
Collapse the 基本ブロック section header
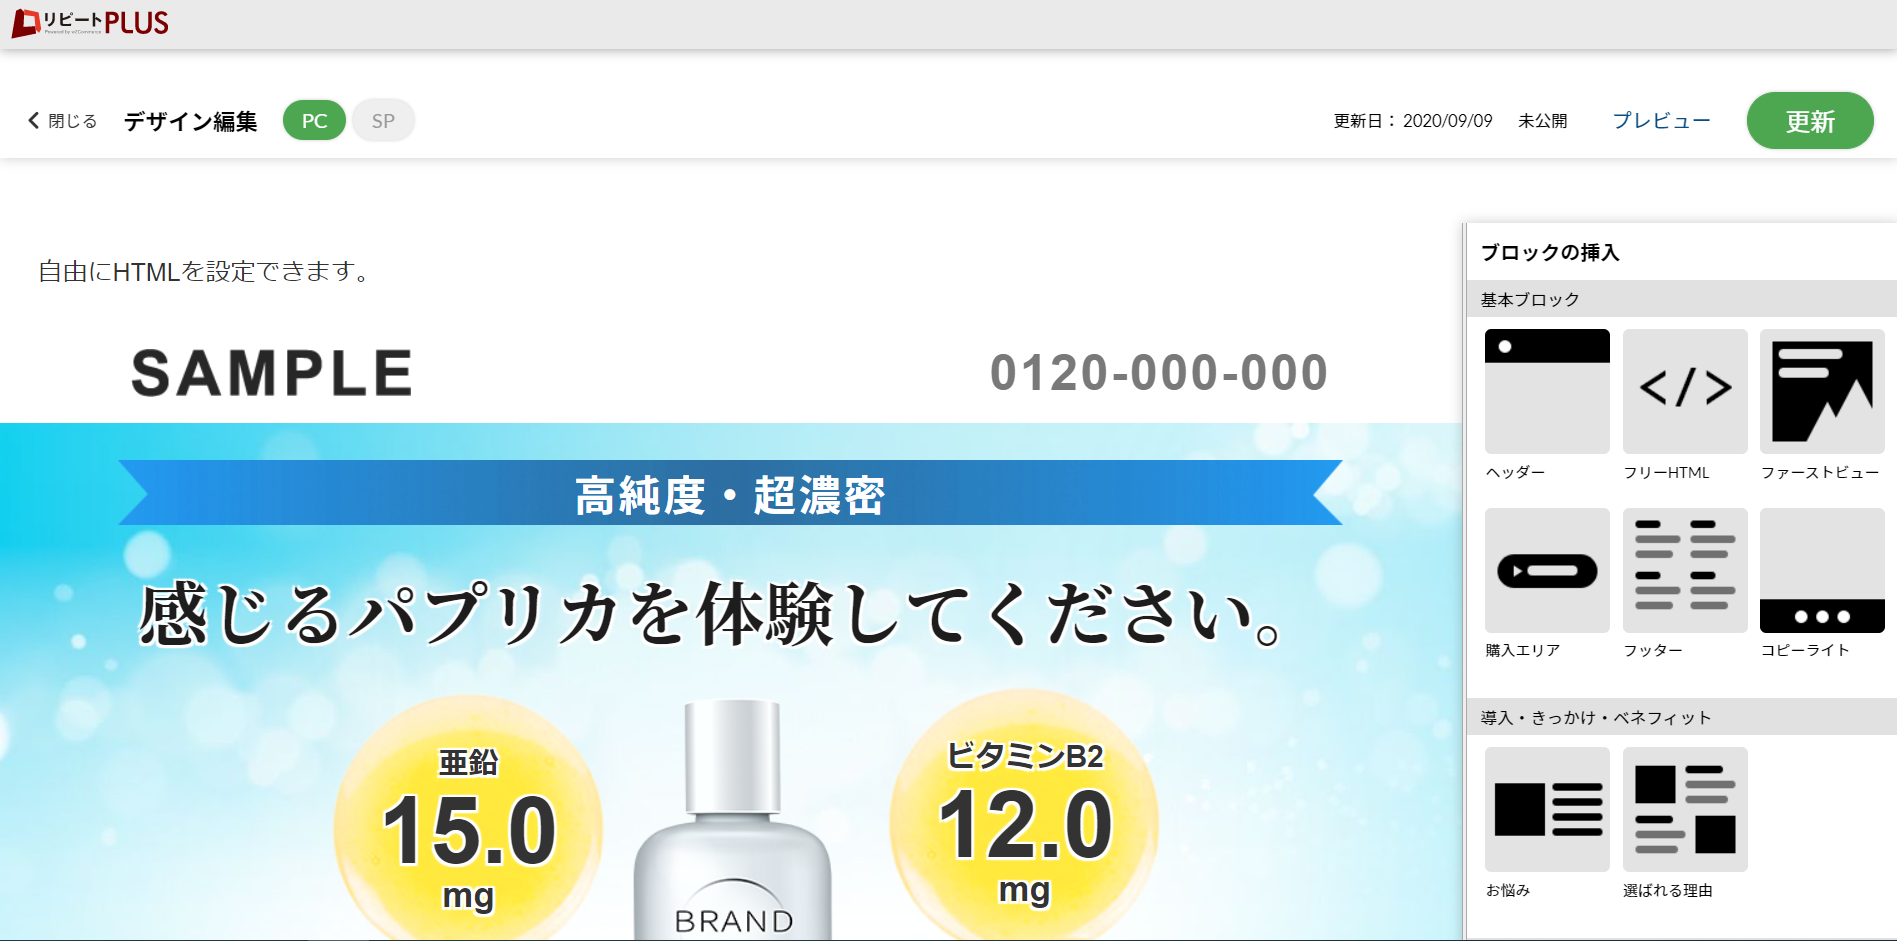click(x=1682, y=299)
